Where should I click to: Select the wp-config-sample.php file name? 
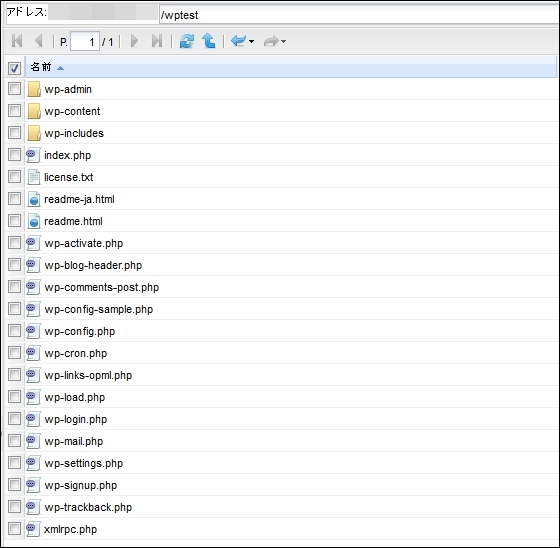coord(99,309)
